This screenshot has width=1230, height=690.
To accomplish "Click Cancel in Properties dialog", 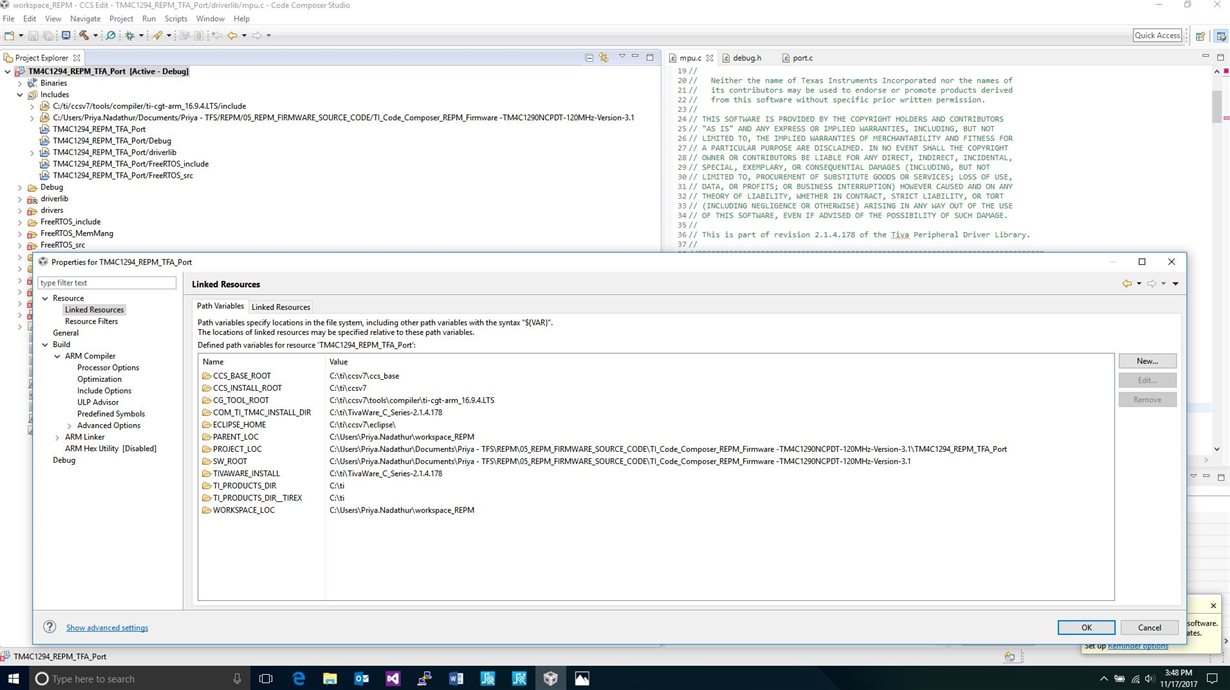I will tap(1149, 627).
